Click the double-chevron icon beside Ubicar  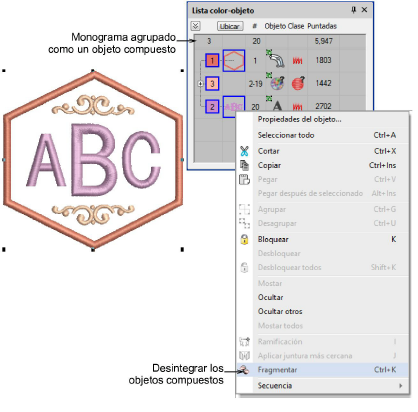pyautogui.click(x=196, y=26)
